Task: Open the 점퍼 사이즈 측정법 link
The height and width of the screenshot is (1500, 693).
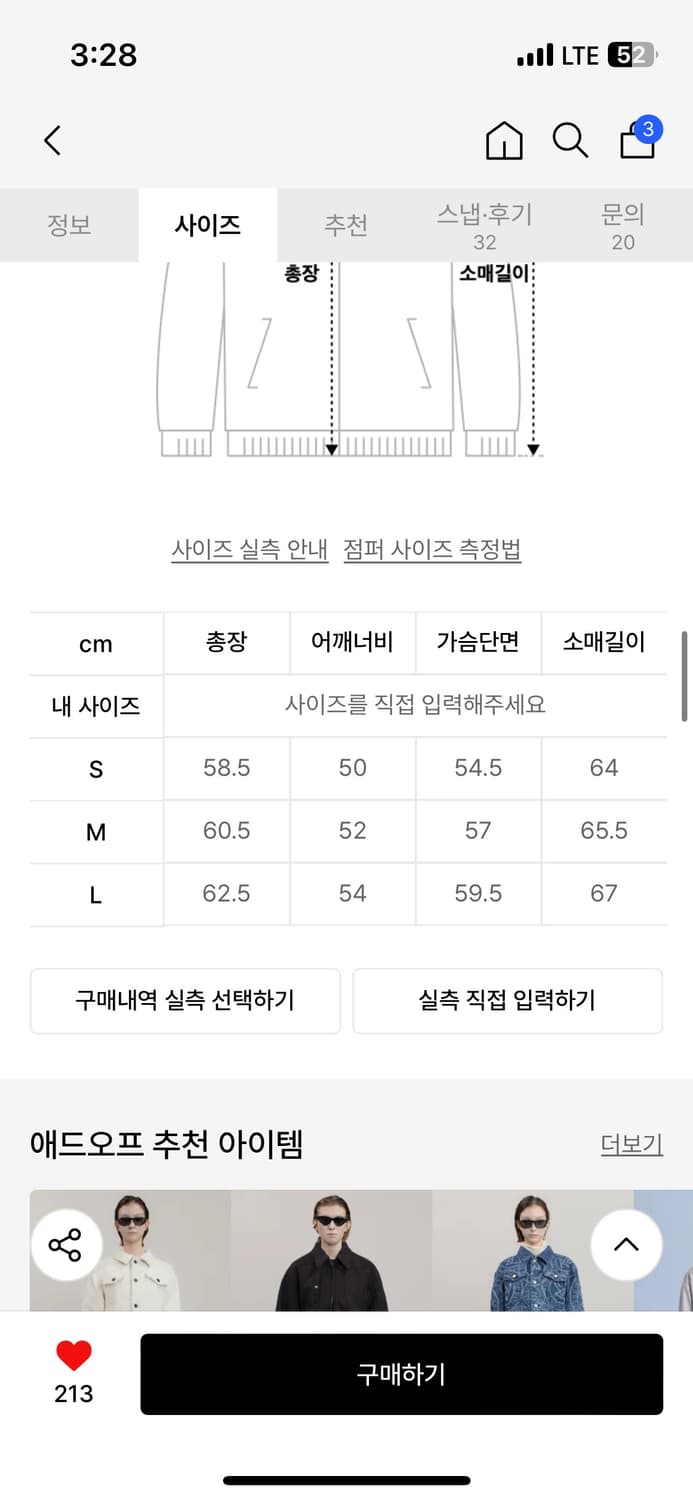Action: point(432,549)
